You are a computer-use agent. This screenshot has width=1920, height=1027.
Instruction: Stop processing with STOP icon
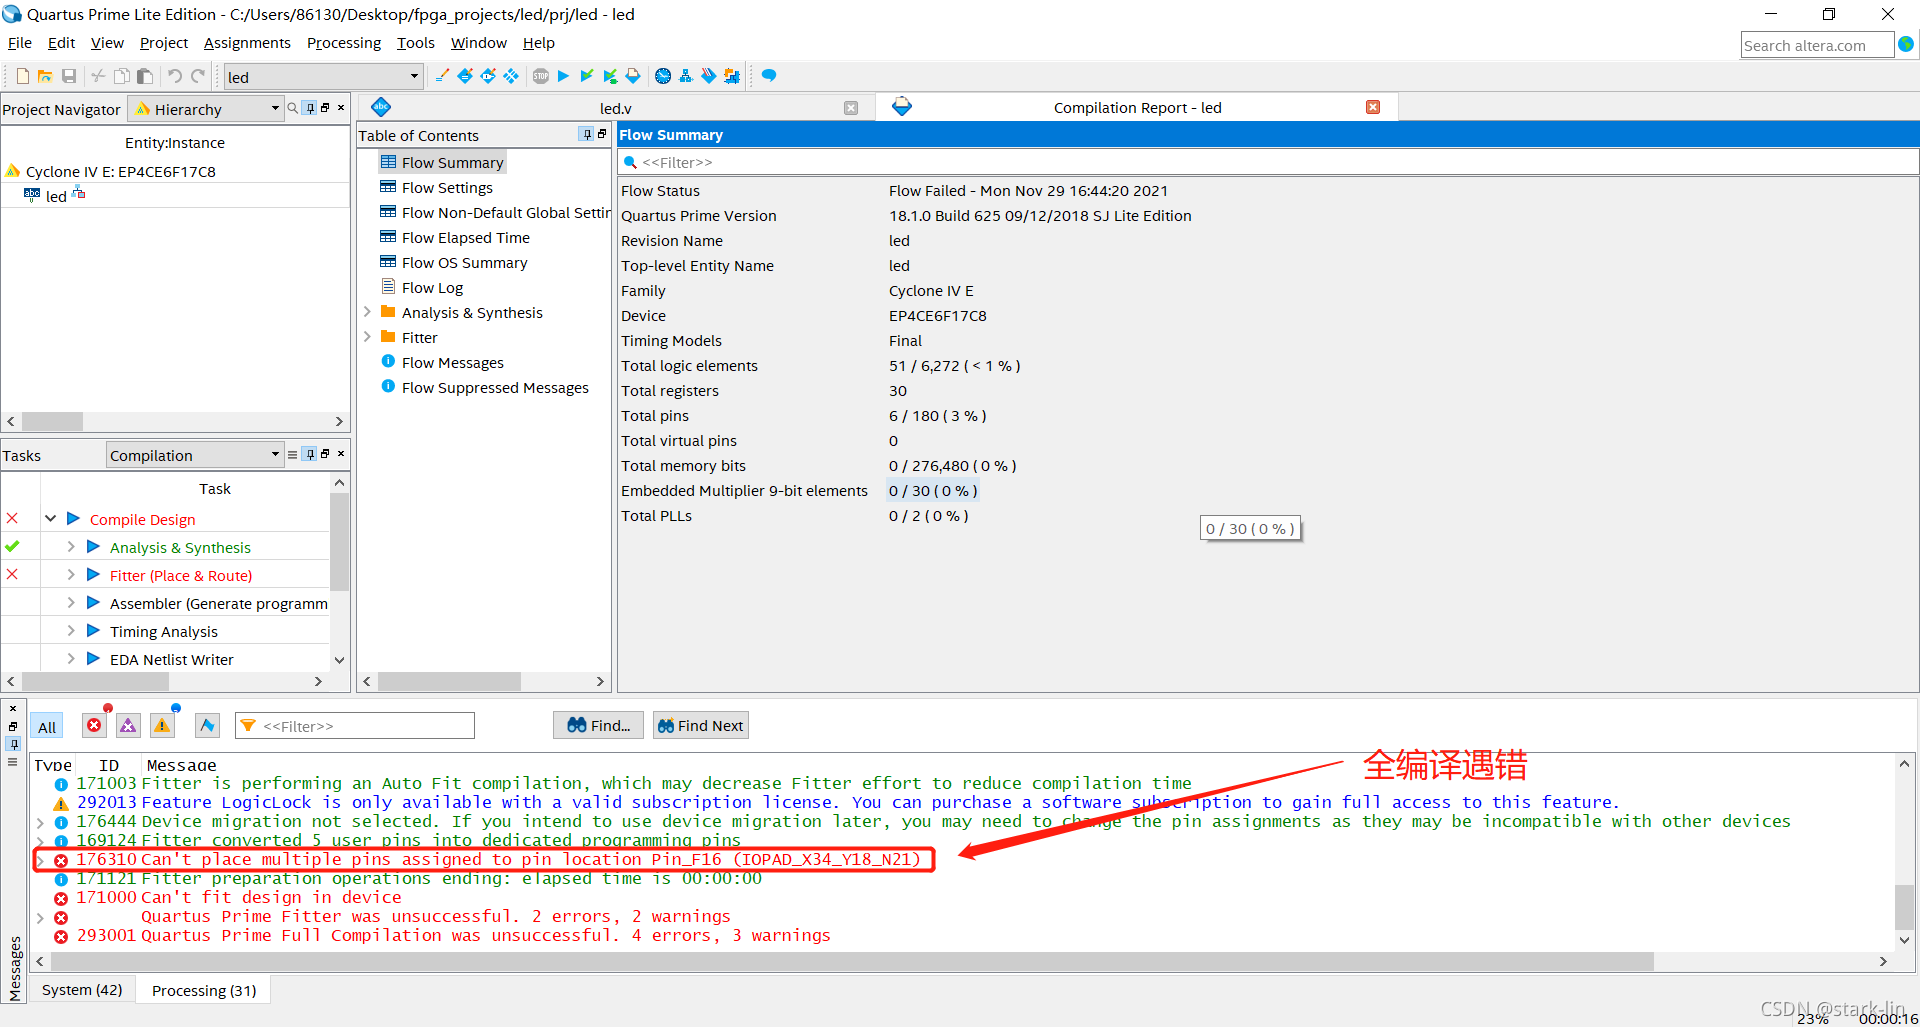(541, 76)
